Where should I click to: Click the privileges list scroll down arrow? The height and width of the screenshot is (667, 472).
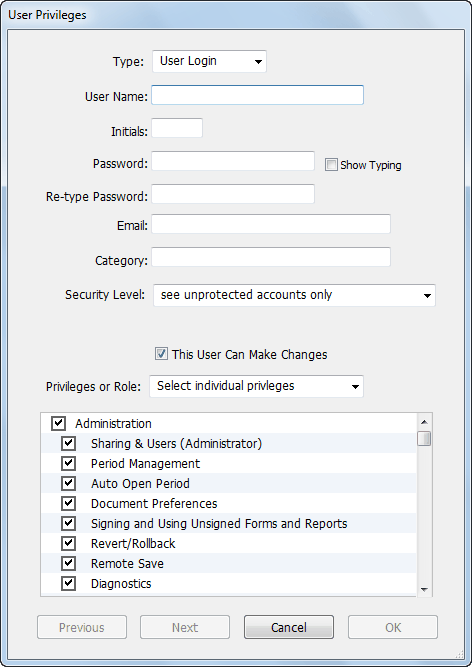click(424, 589)
